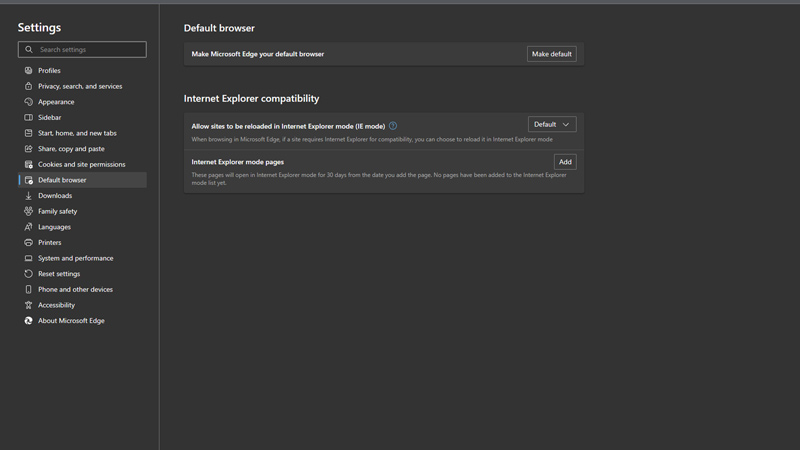800x450 pixels.
Task: Click the Printers icon
Action: (x=29, y=242)
